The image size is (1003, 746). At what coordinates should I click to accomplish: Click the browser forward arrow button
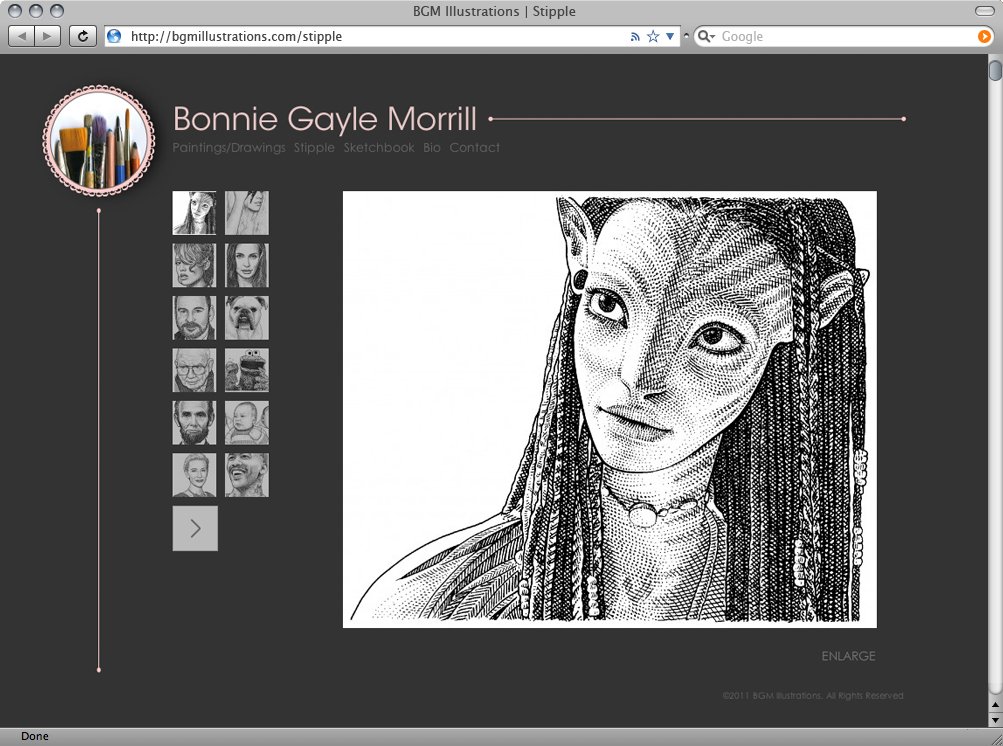tap(47, 36)
